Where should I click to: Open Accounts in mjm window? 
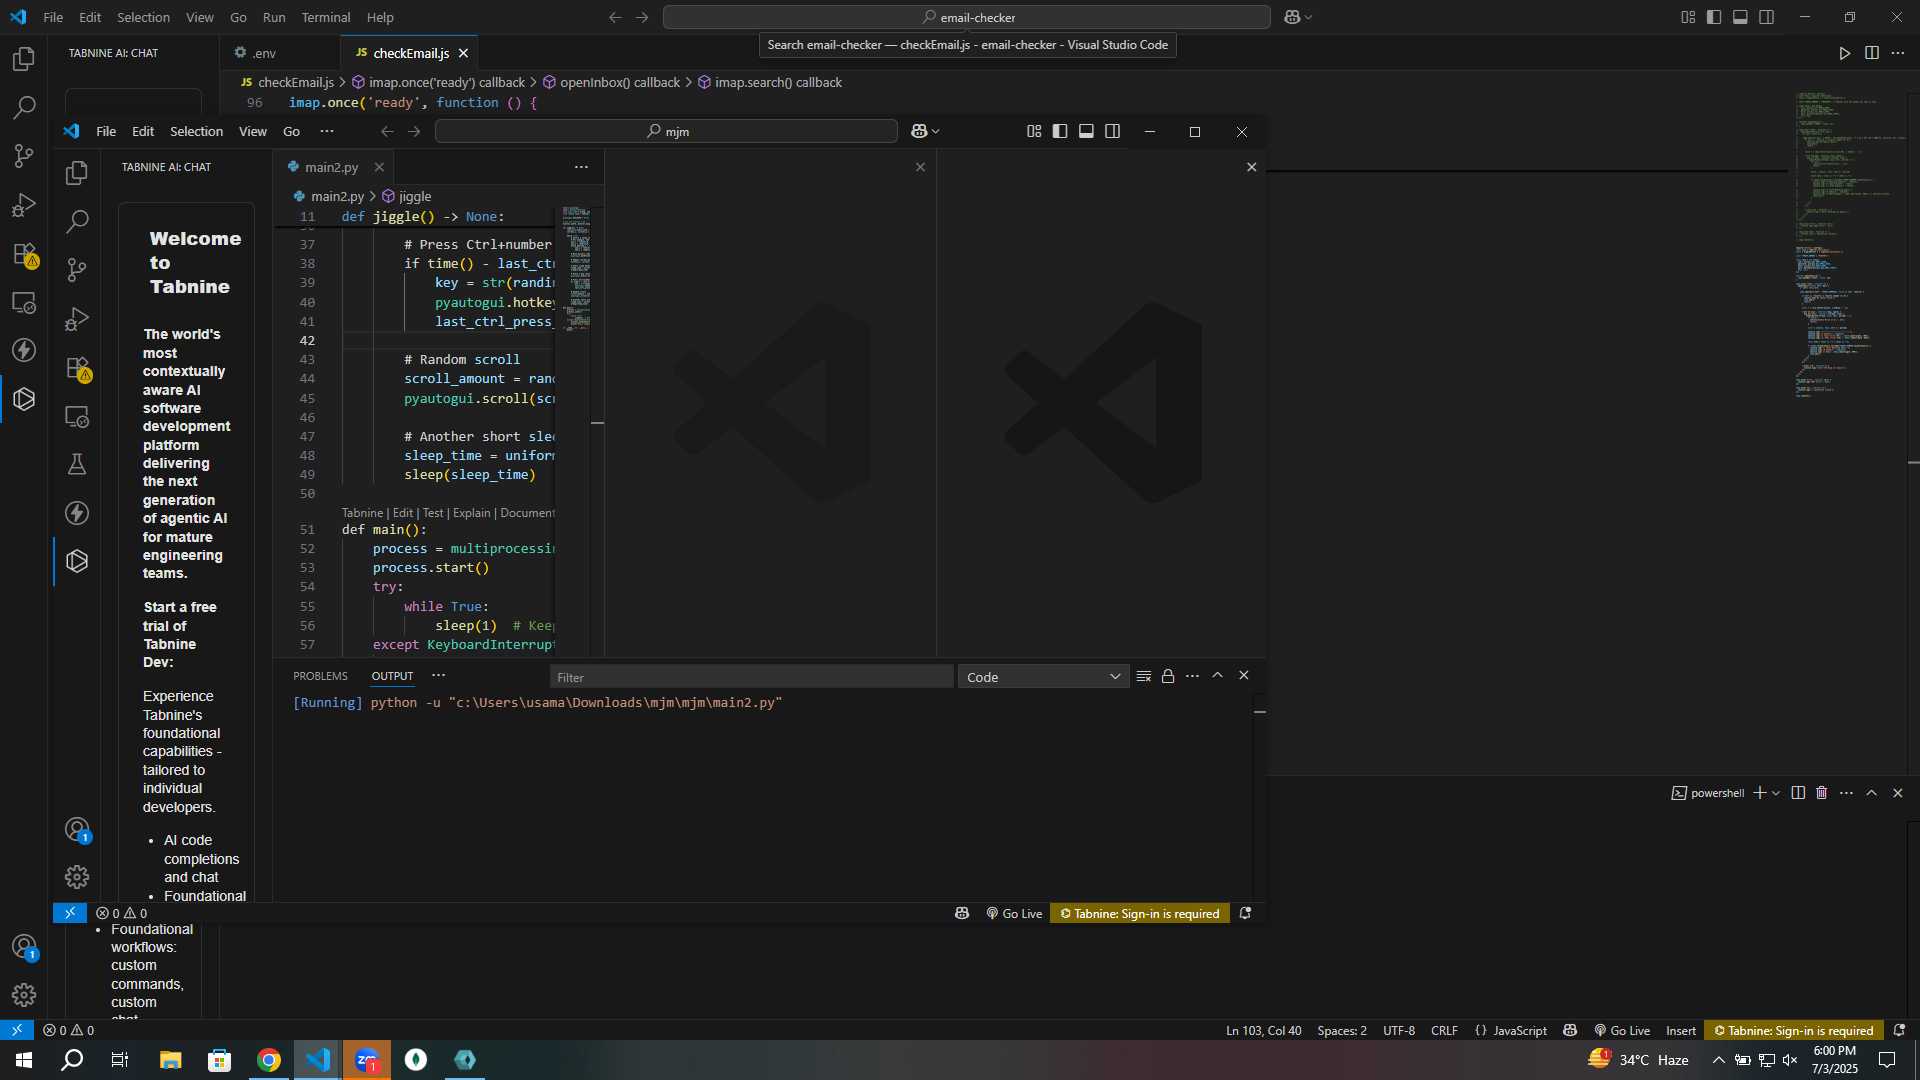pyautogui.click(x=77, y=829)
